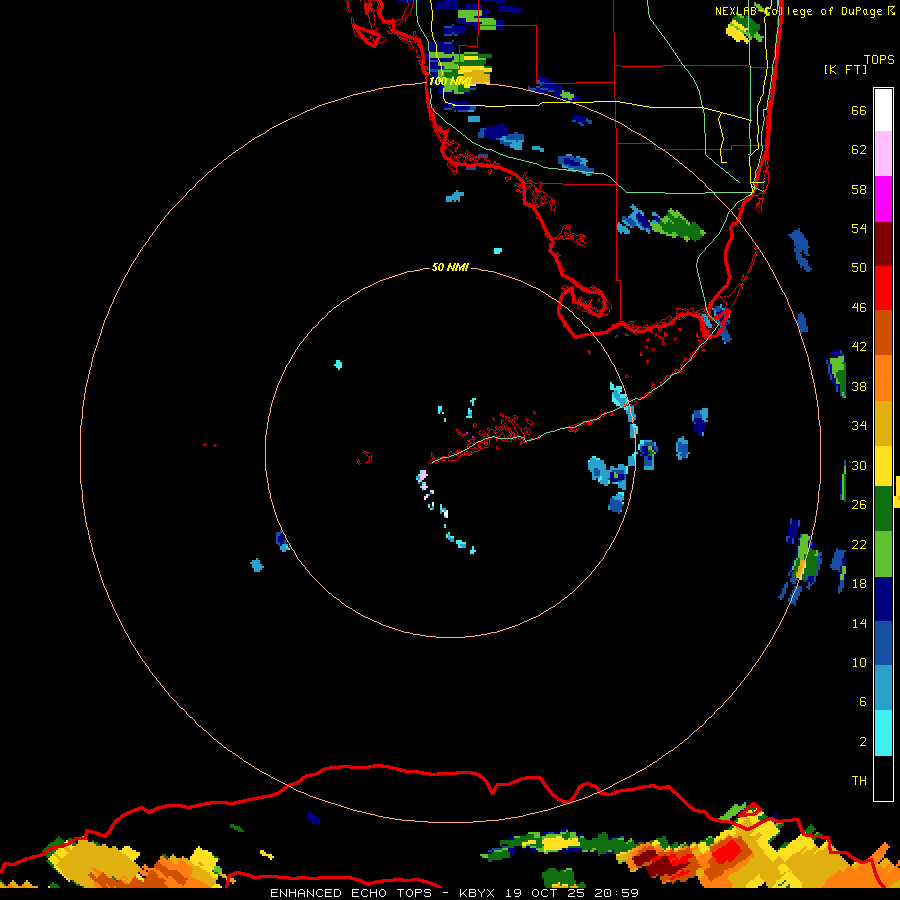Click the "38" legend value

pyautogui.click(x=859, y=386)
